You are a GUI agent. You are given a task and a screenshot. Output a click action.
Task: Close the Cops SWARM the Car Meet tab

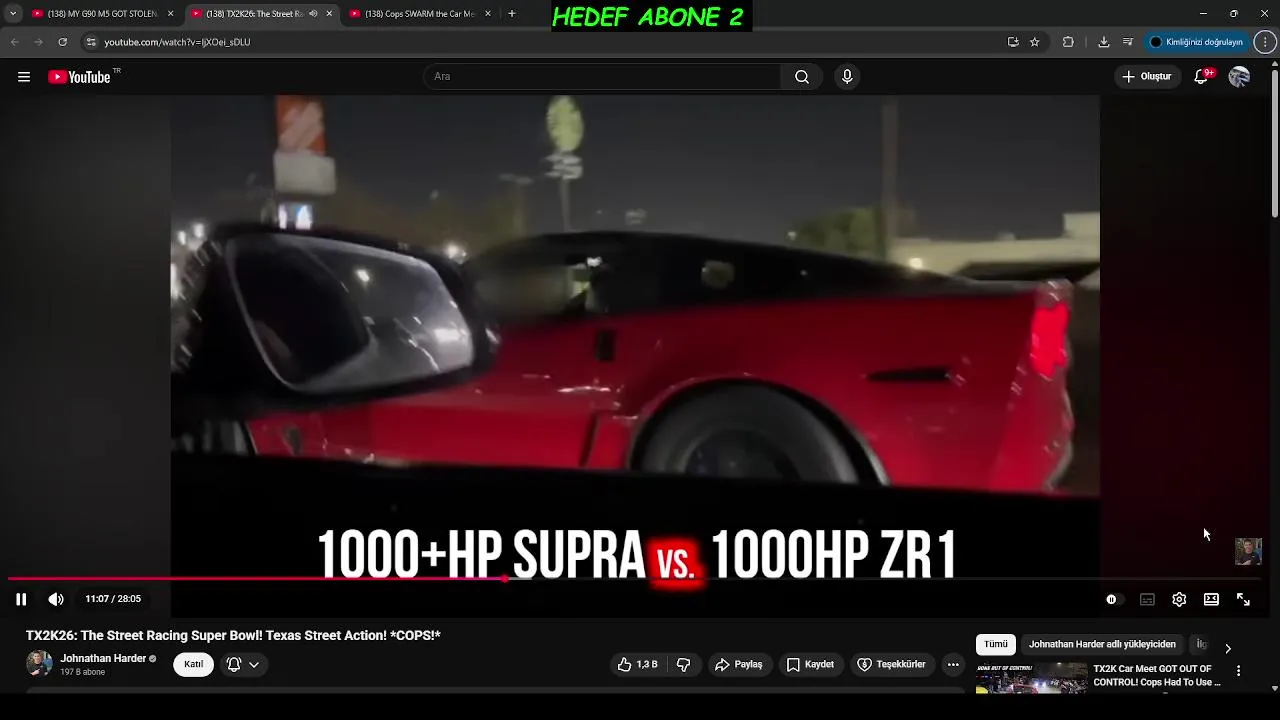(488, 14)
